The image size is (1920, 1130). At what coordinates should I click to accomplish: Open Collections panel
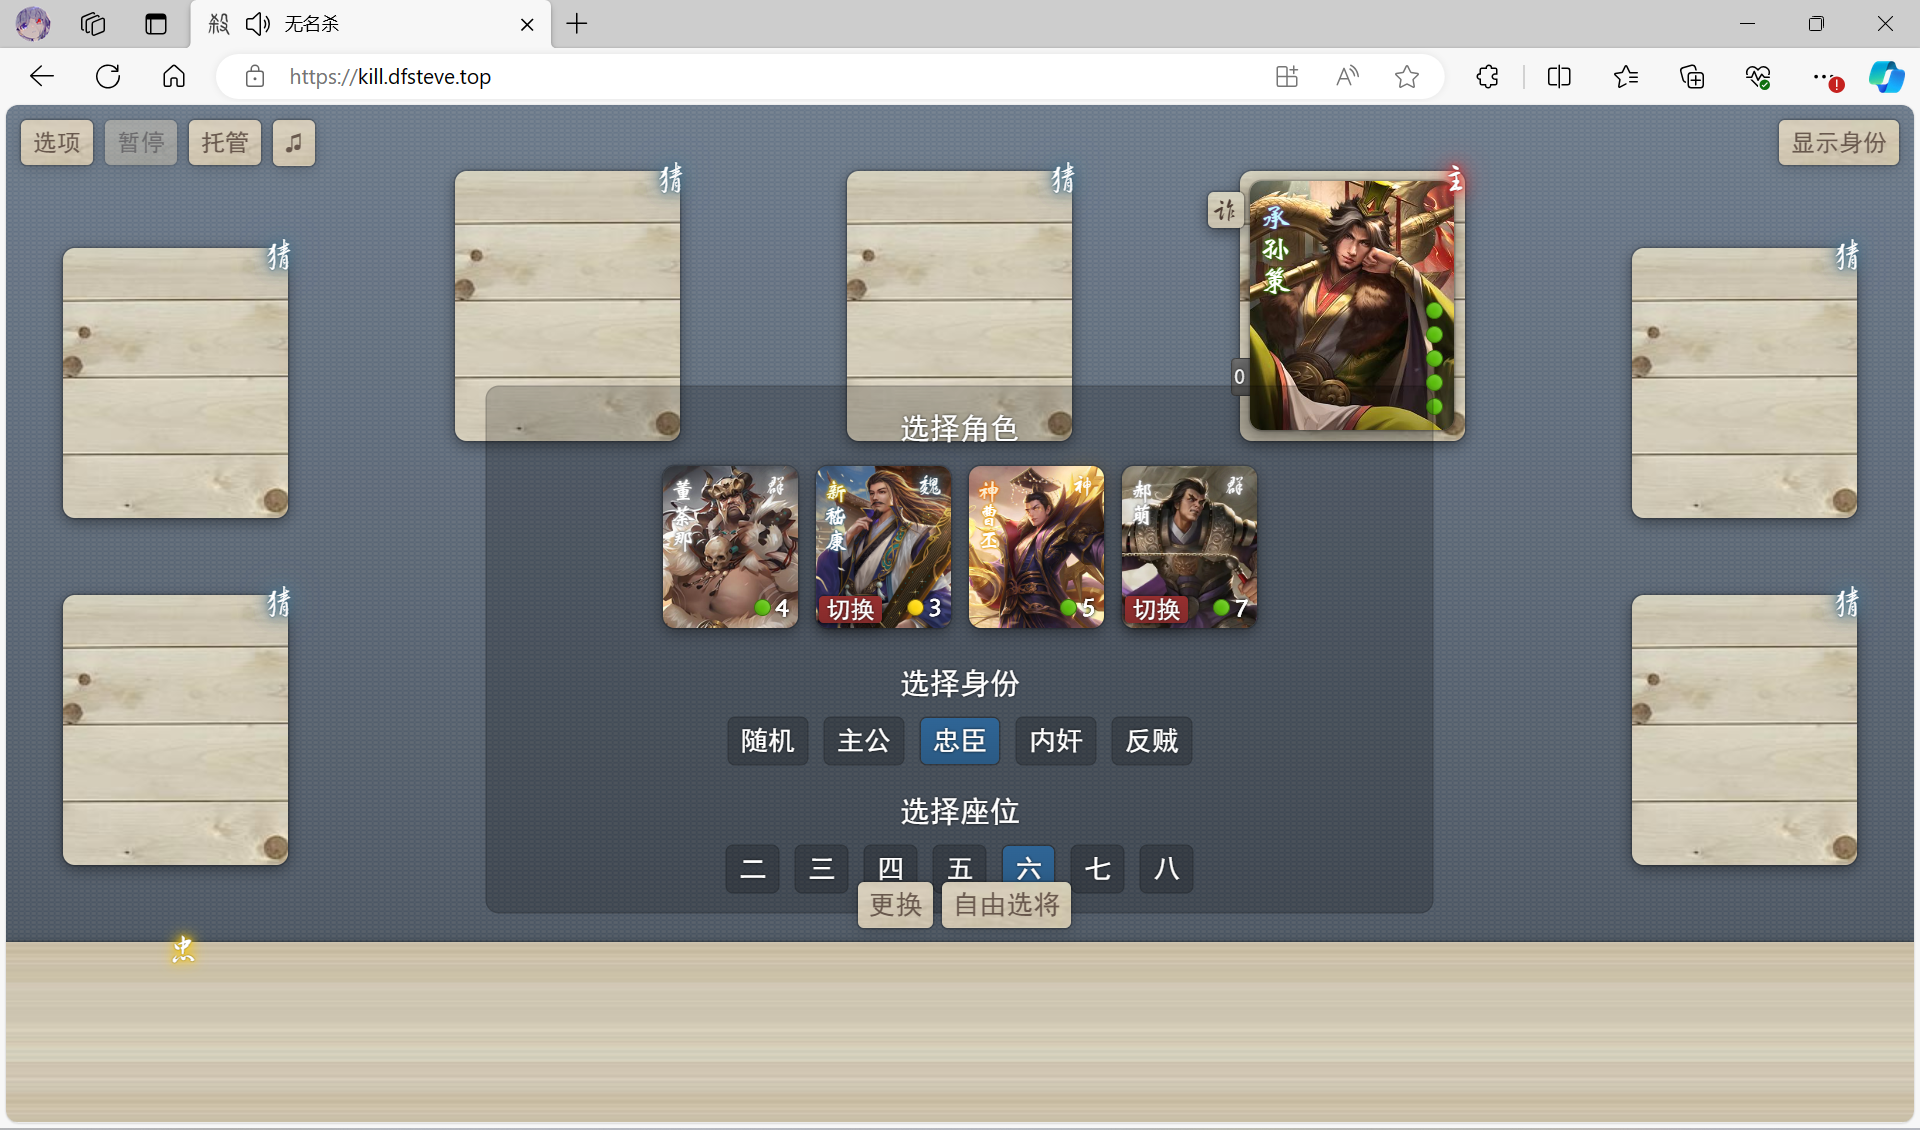pos(1692,77)
